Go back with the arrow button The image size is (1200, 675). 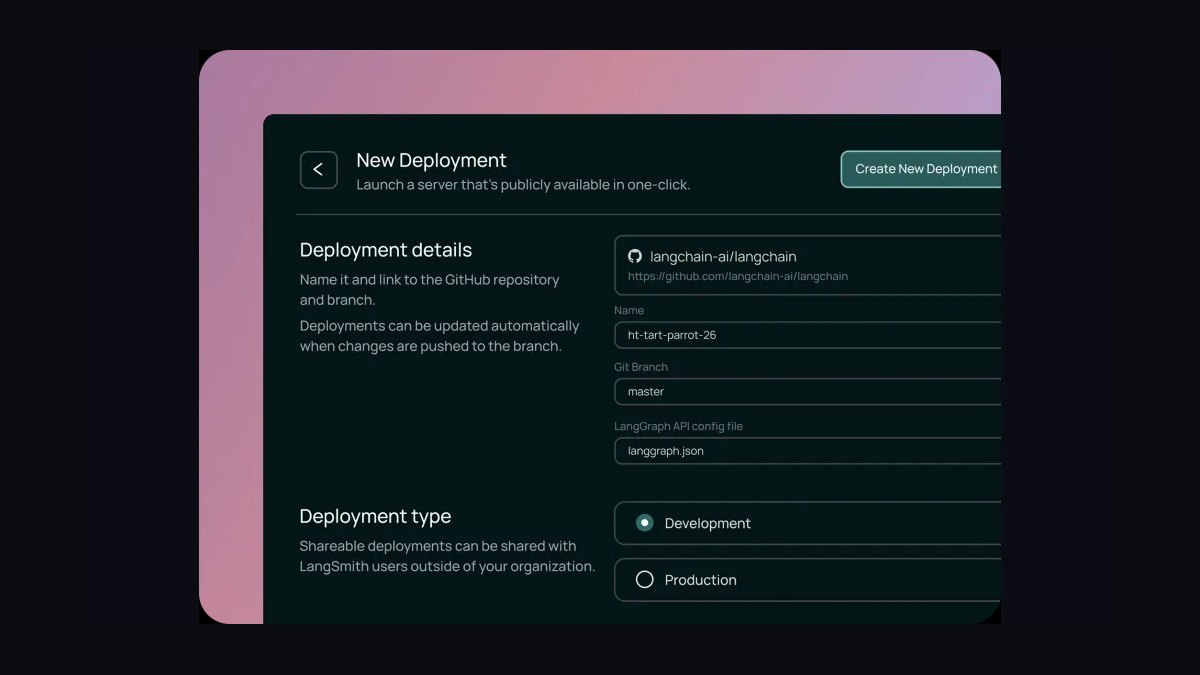(x=318, y=170)
